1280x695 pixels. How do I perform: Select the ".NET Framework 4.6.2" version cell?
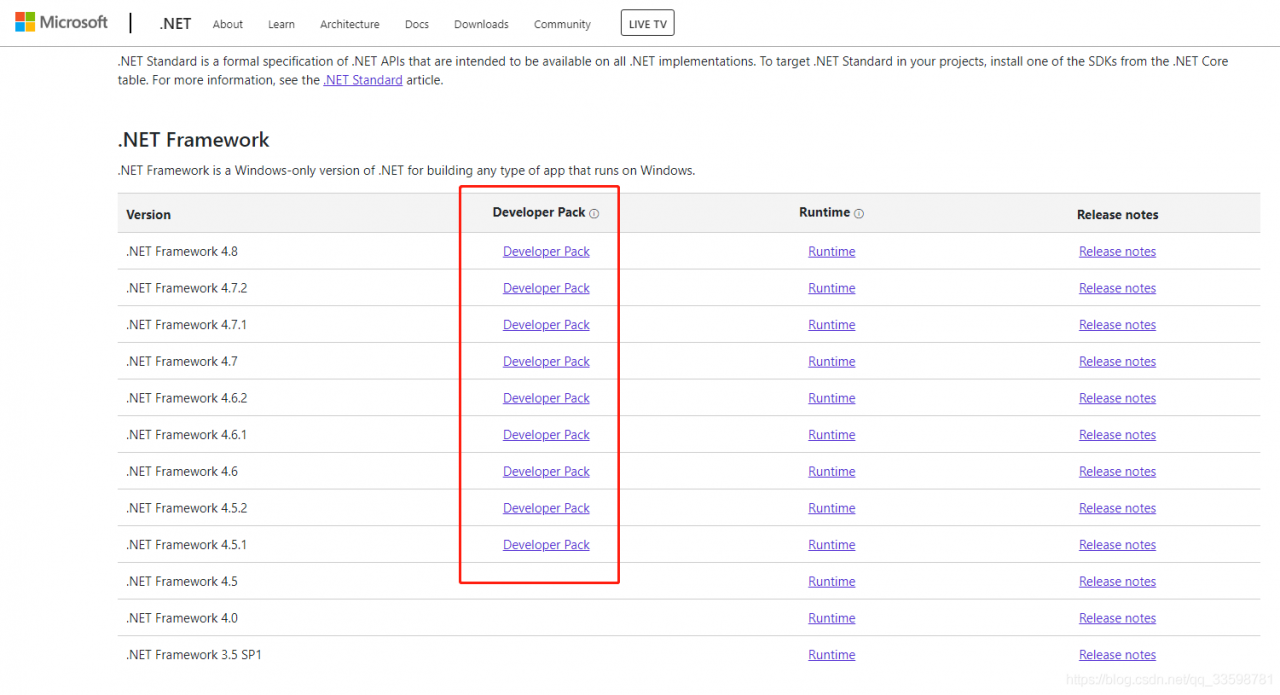187,398
